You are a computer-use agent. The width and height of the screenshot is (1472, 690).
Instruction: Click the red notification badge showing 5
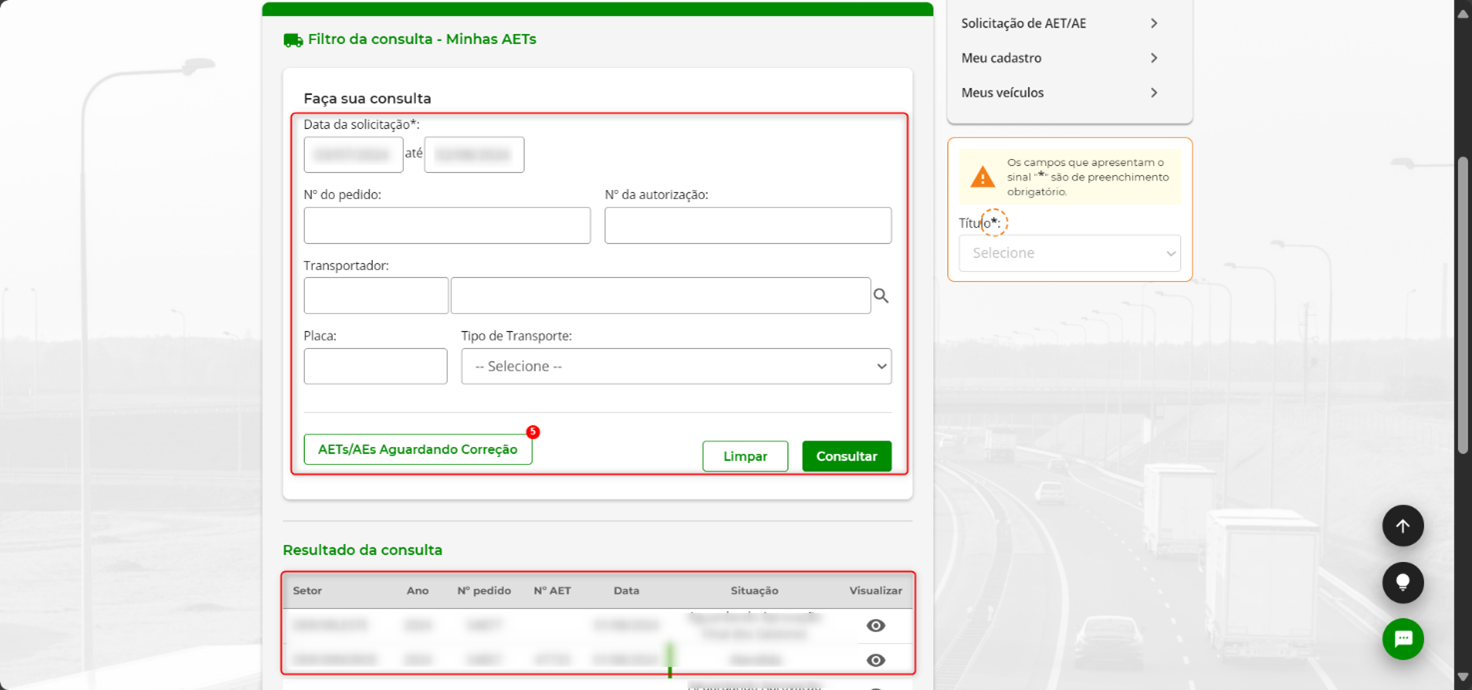coord(533,432)
